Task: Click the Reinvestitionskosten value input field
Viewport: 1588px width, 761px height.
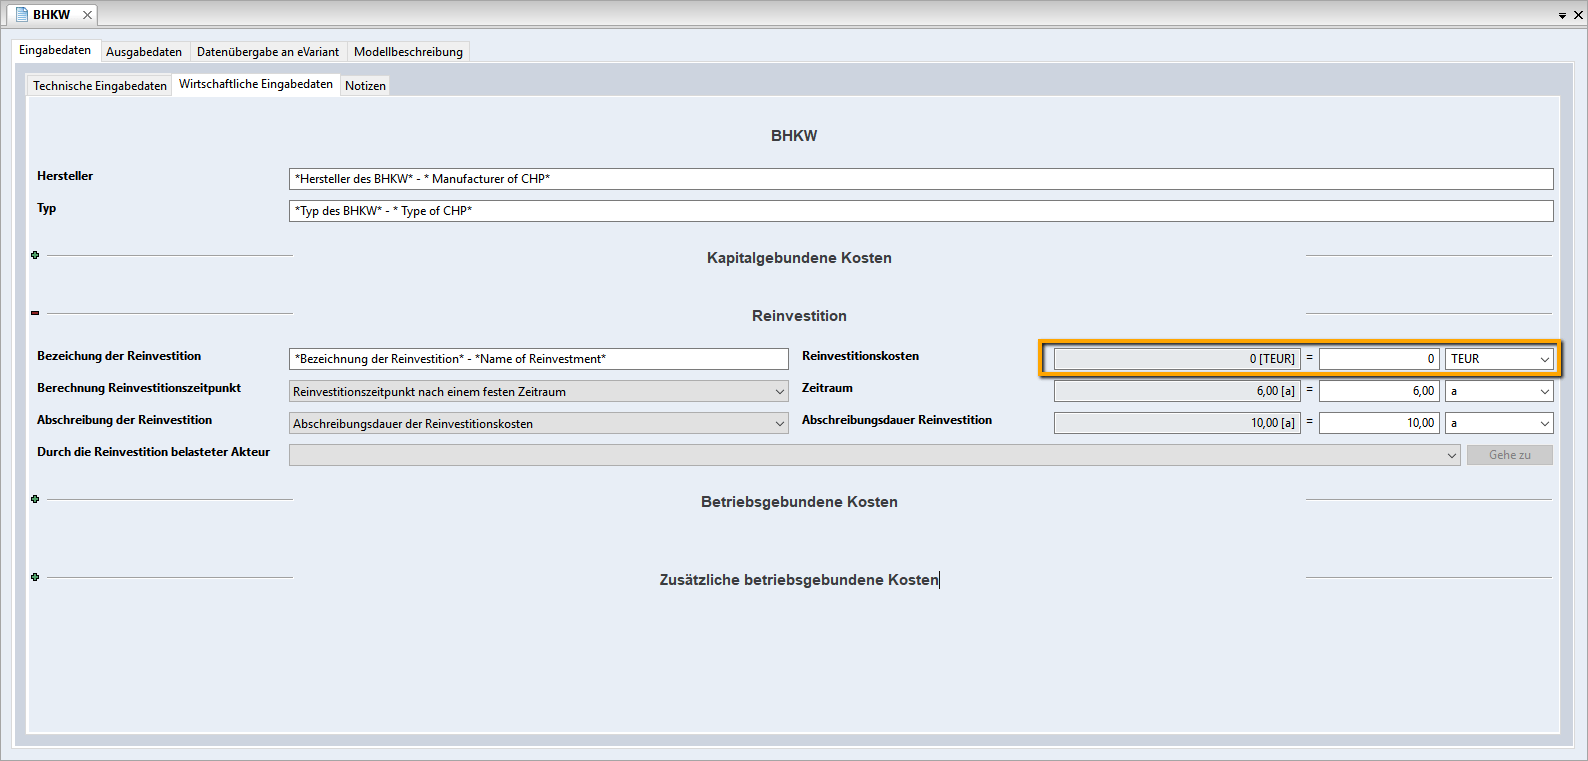Action: tap(1378, 359)
